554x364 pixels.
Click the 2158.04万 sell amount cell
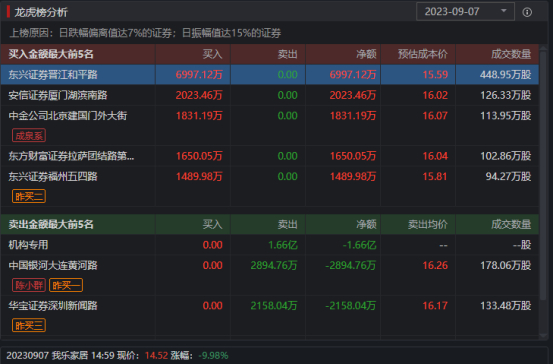[274, 306]
